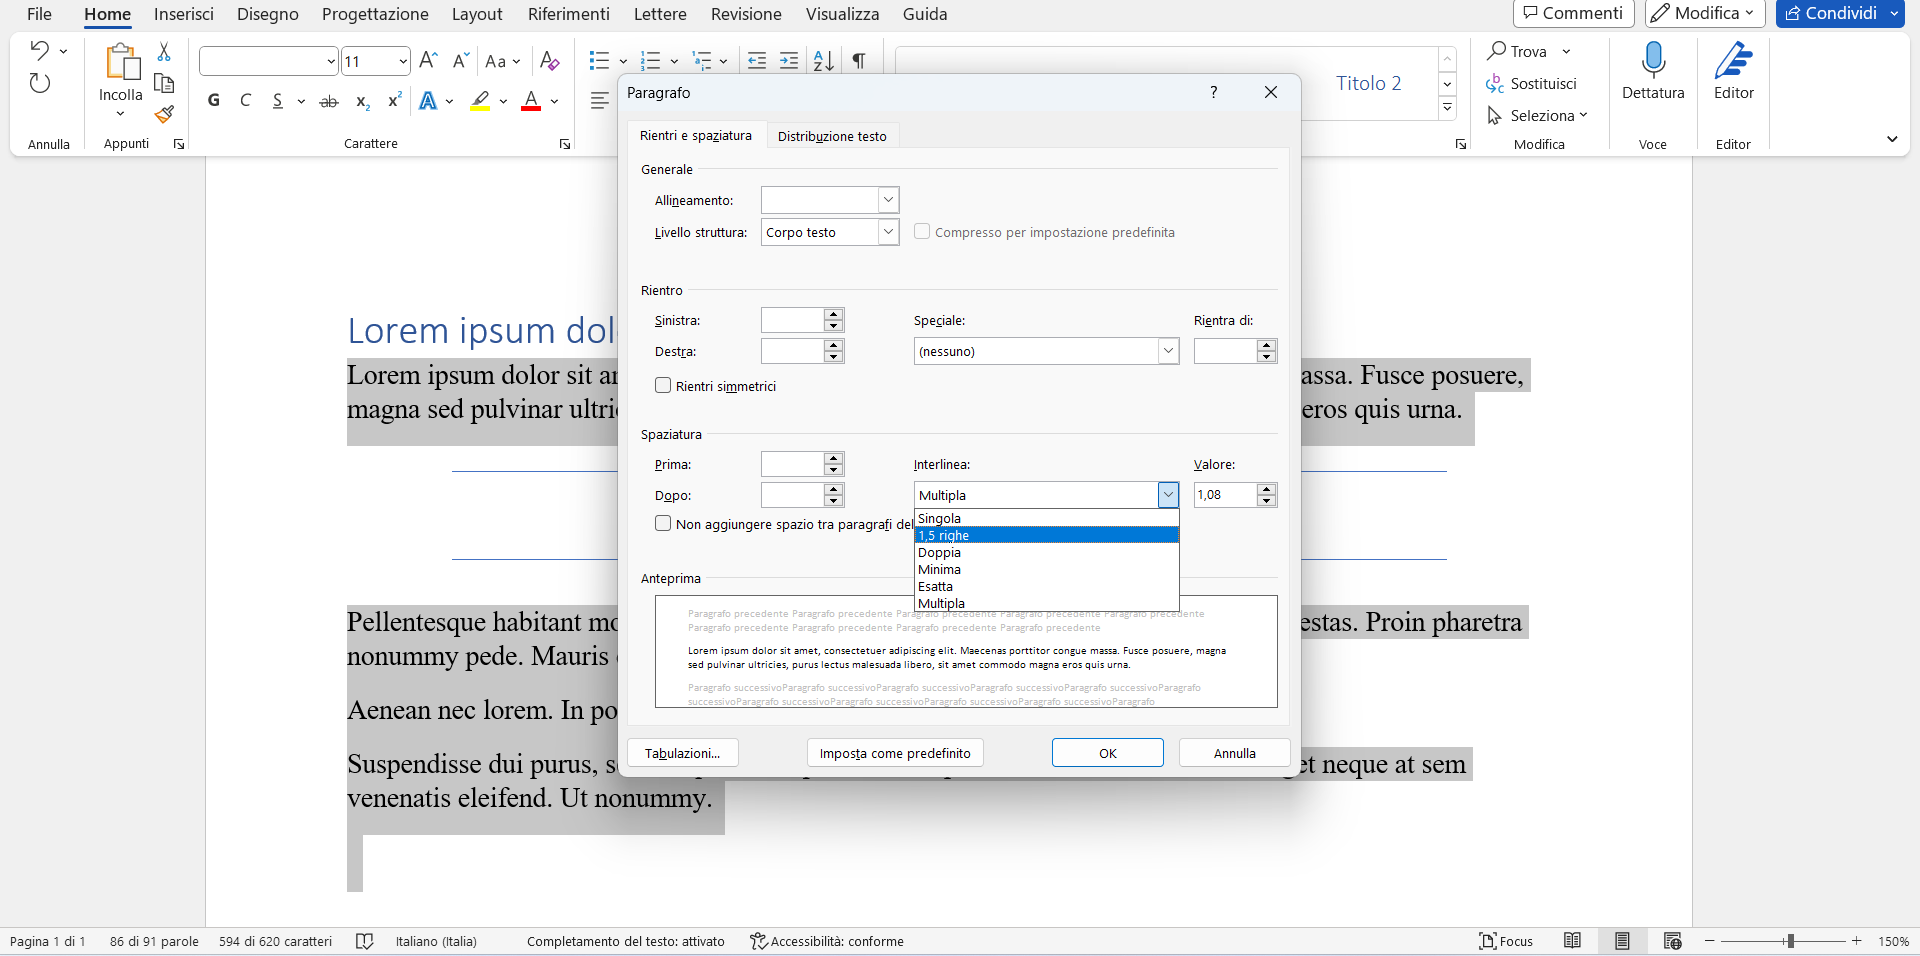Viewport: 1920px width, 956px height.
Task: Toggle the paragraph marks pilcrow icon
Action: click(x=859, y=61)
